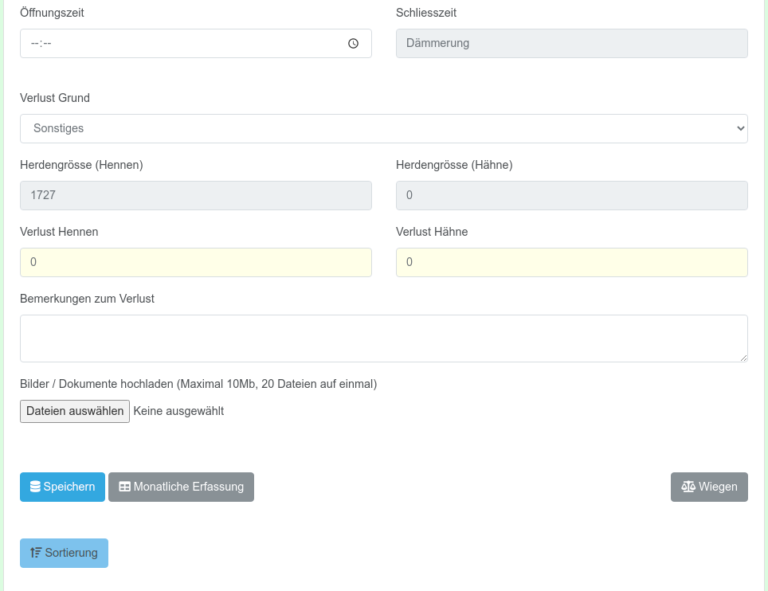
Task: Click the Bemerkungen zum Verlust textarea
Action: [x=384, y=338]
